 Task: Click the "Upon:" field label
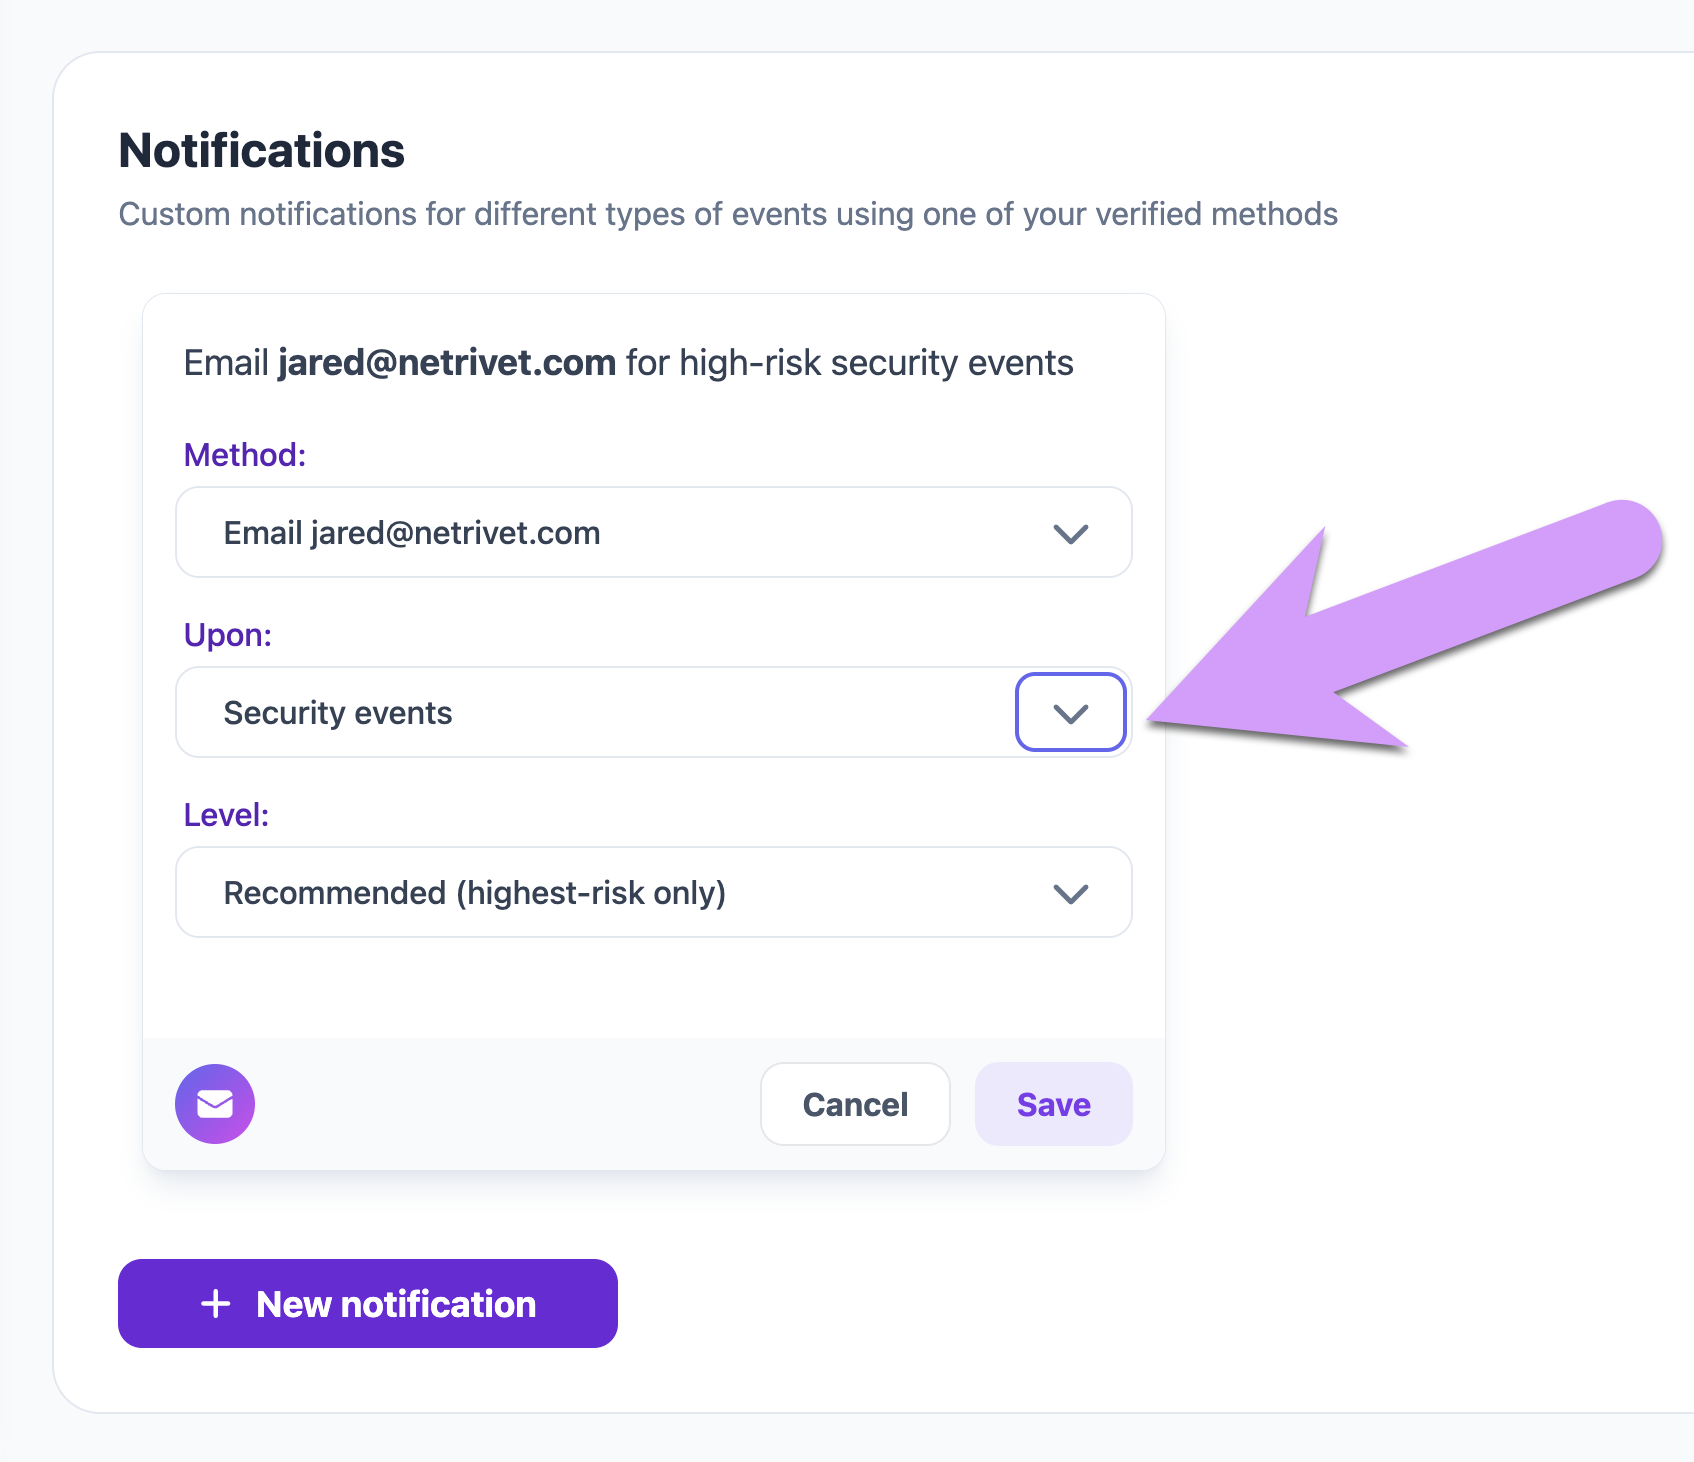pyautogui.click(x=228, y=635)
